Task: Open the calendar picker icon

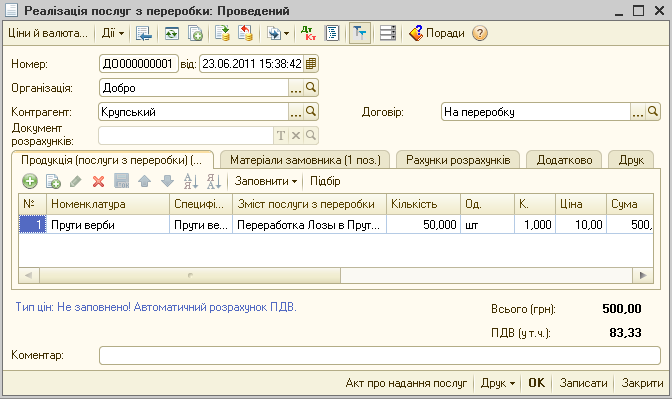Action: (311, 64)
